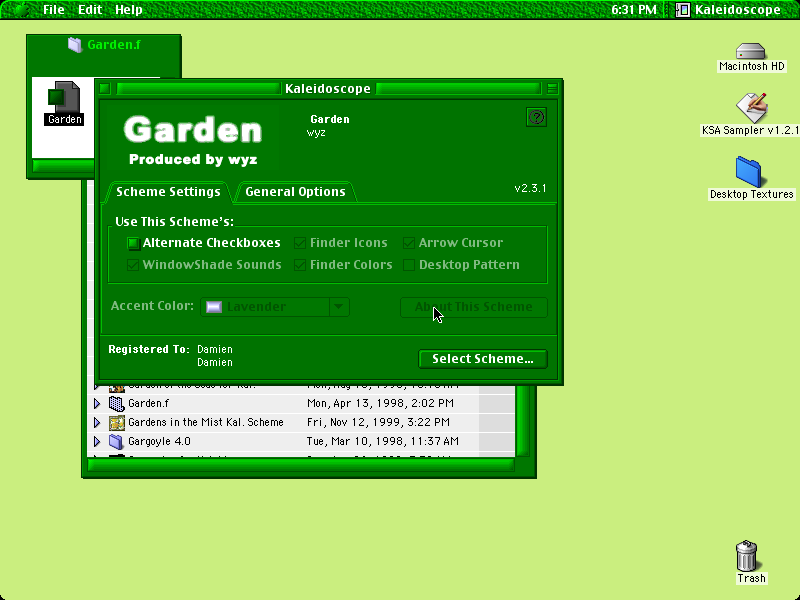The width and height of the screenshot is (800, 600).
Task: Switch to the Scheme Settings tab
Action: click(168, 192)
